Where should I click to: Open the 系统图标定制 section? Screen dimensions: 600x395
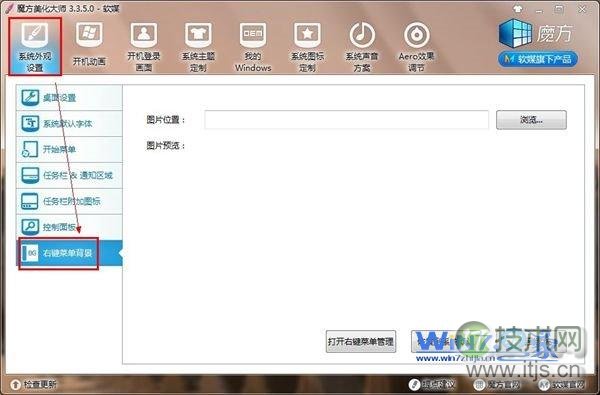coord(307,47)
